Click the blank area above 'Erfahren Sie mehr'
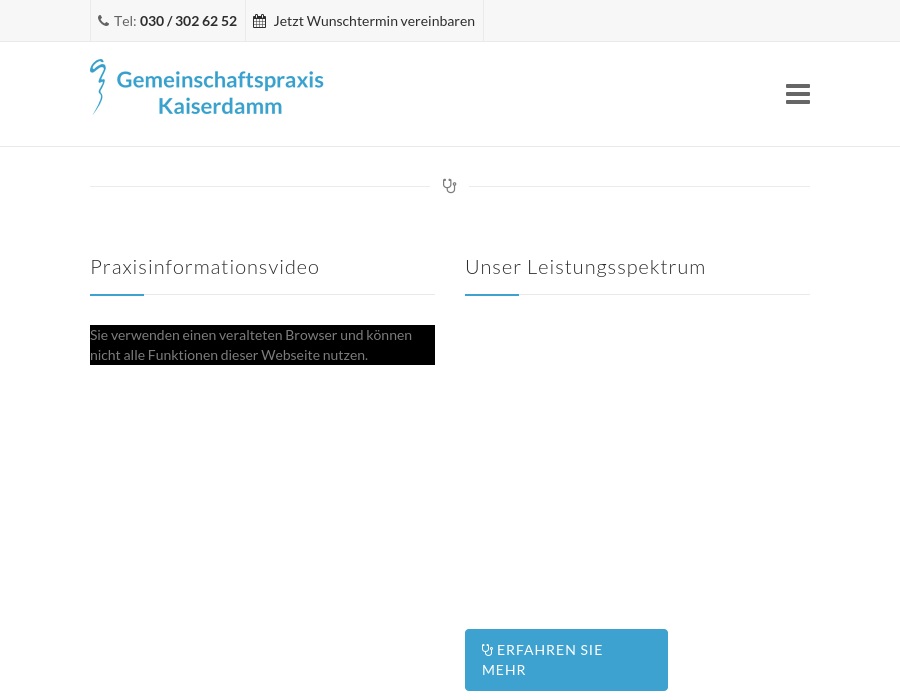This screenshot has width=900, height=700. tap(637, 460)
